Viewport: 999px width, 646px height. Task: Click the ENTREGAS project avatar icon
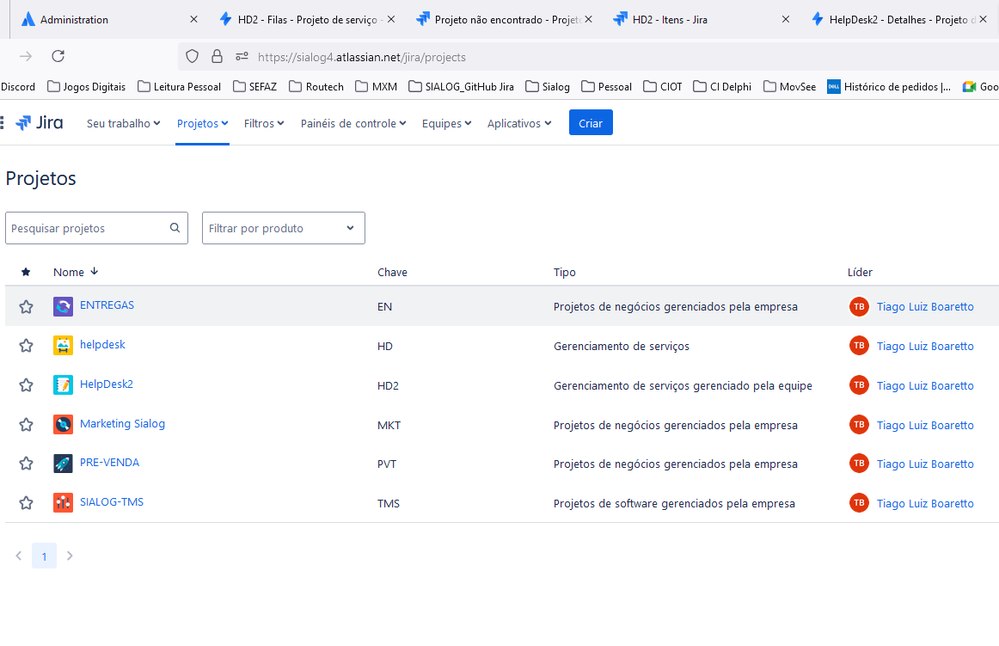click(63, 306)
